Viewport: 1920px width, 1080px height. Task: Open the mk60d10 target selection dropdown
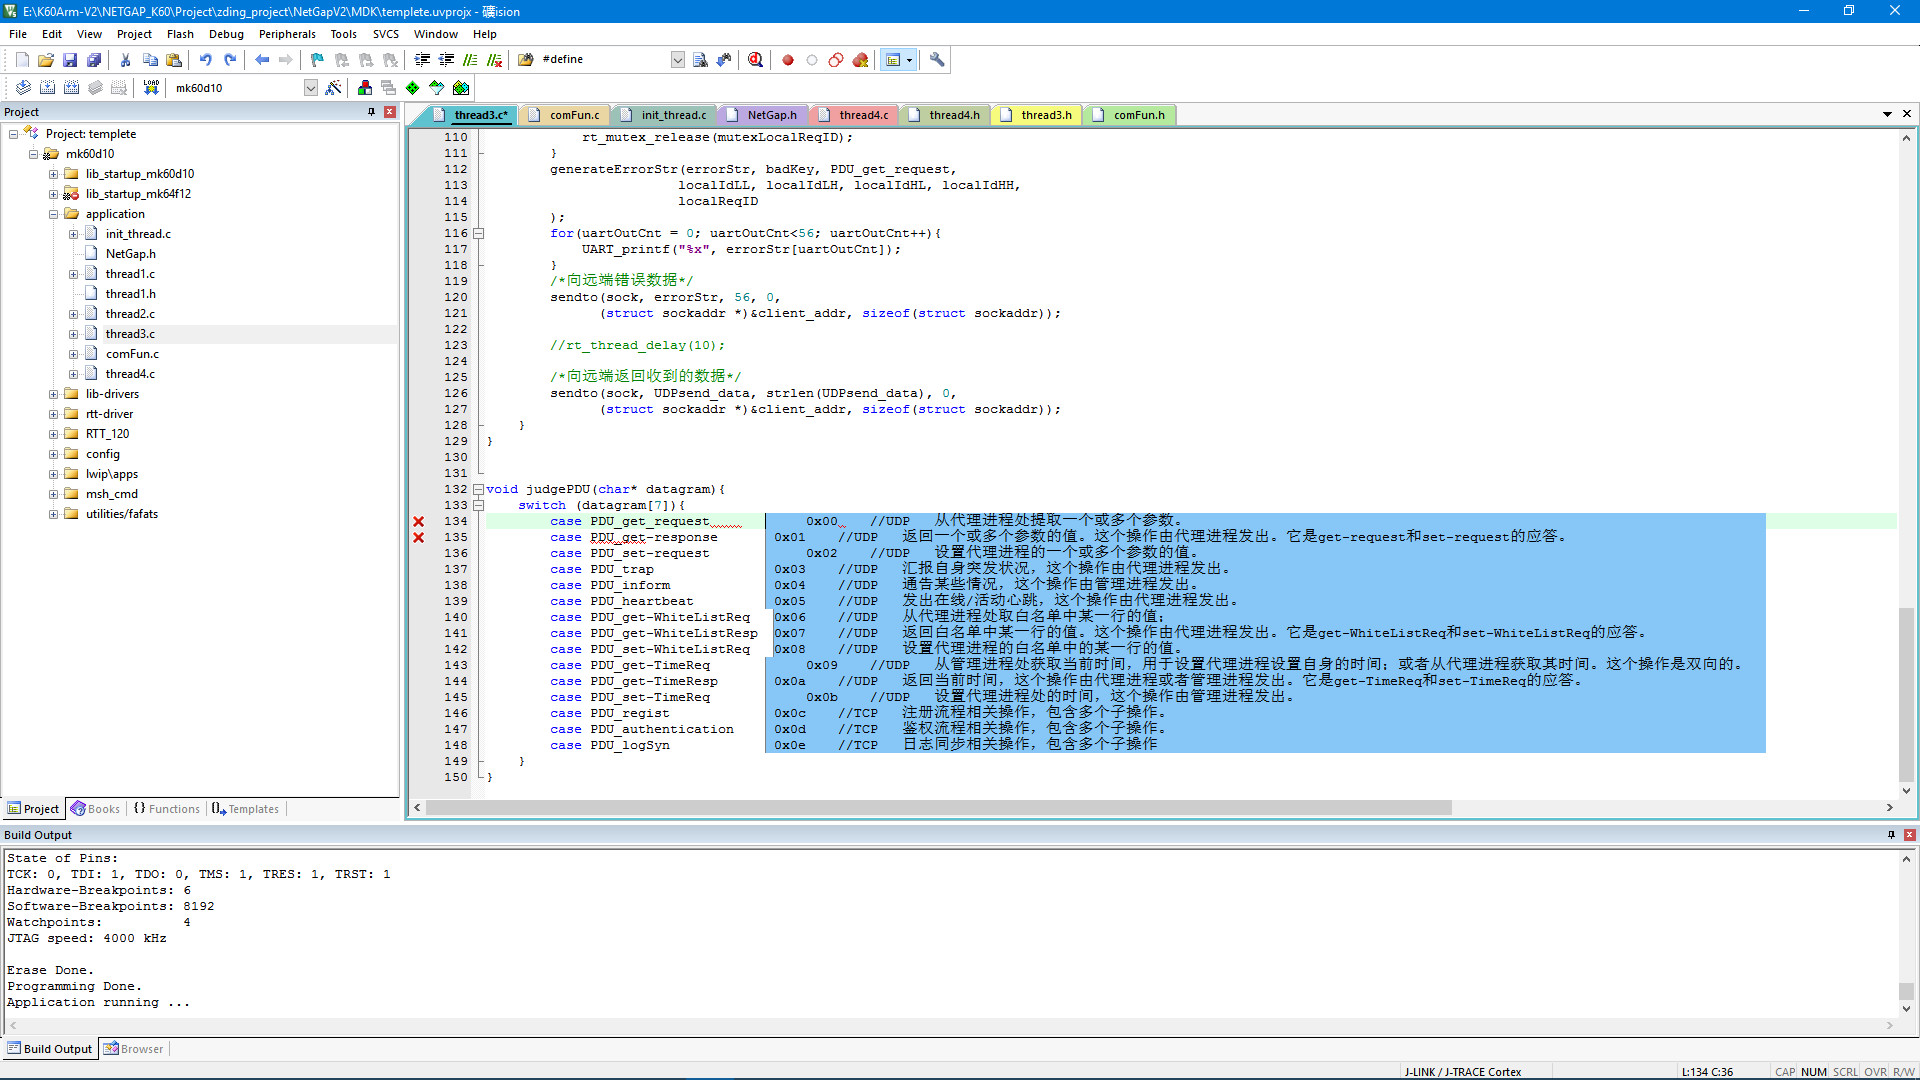311,88
